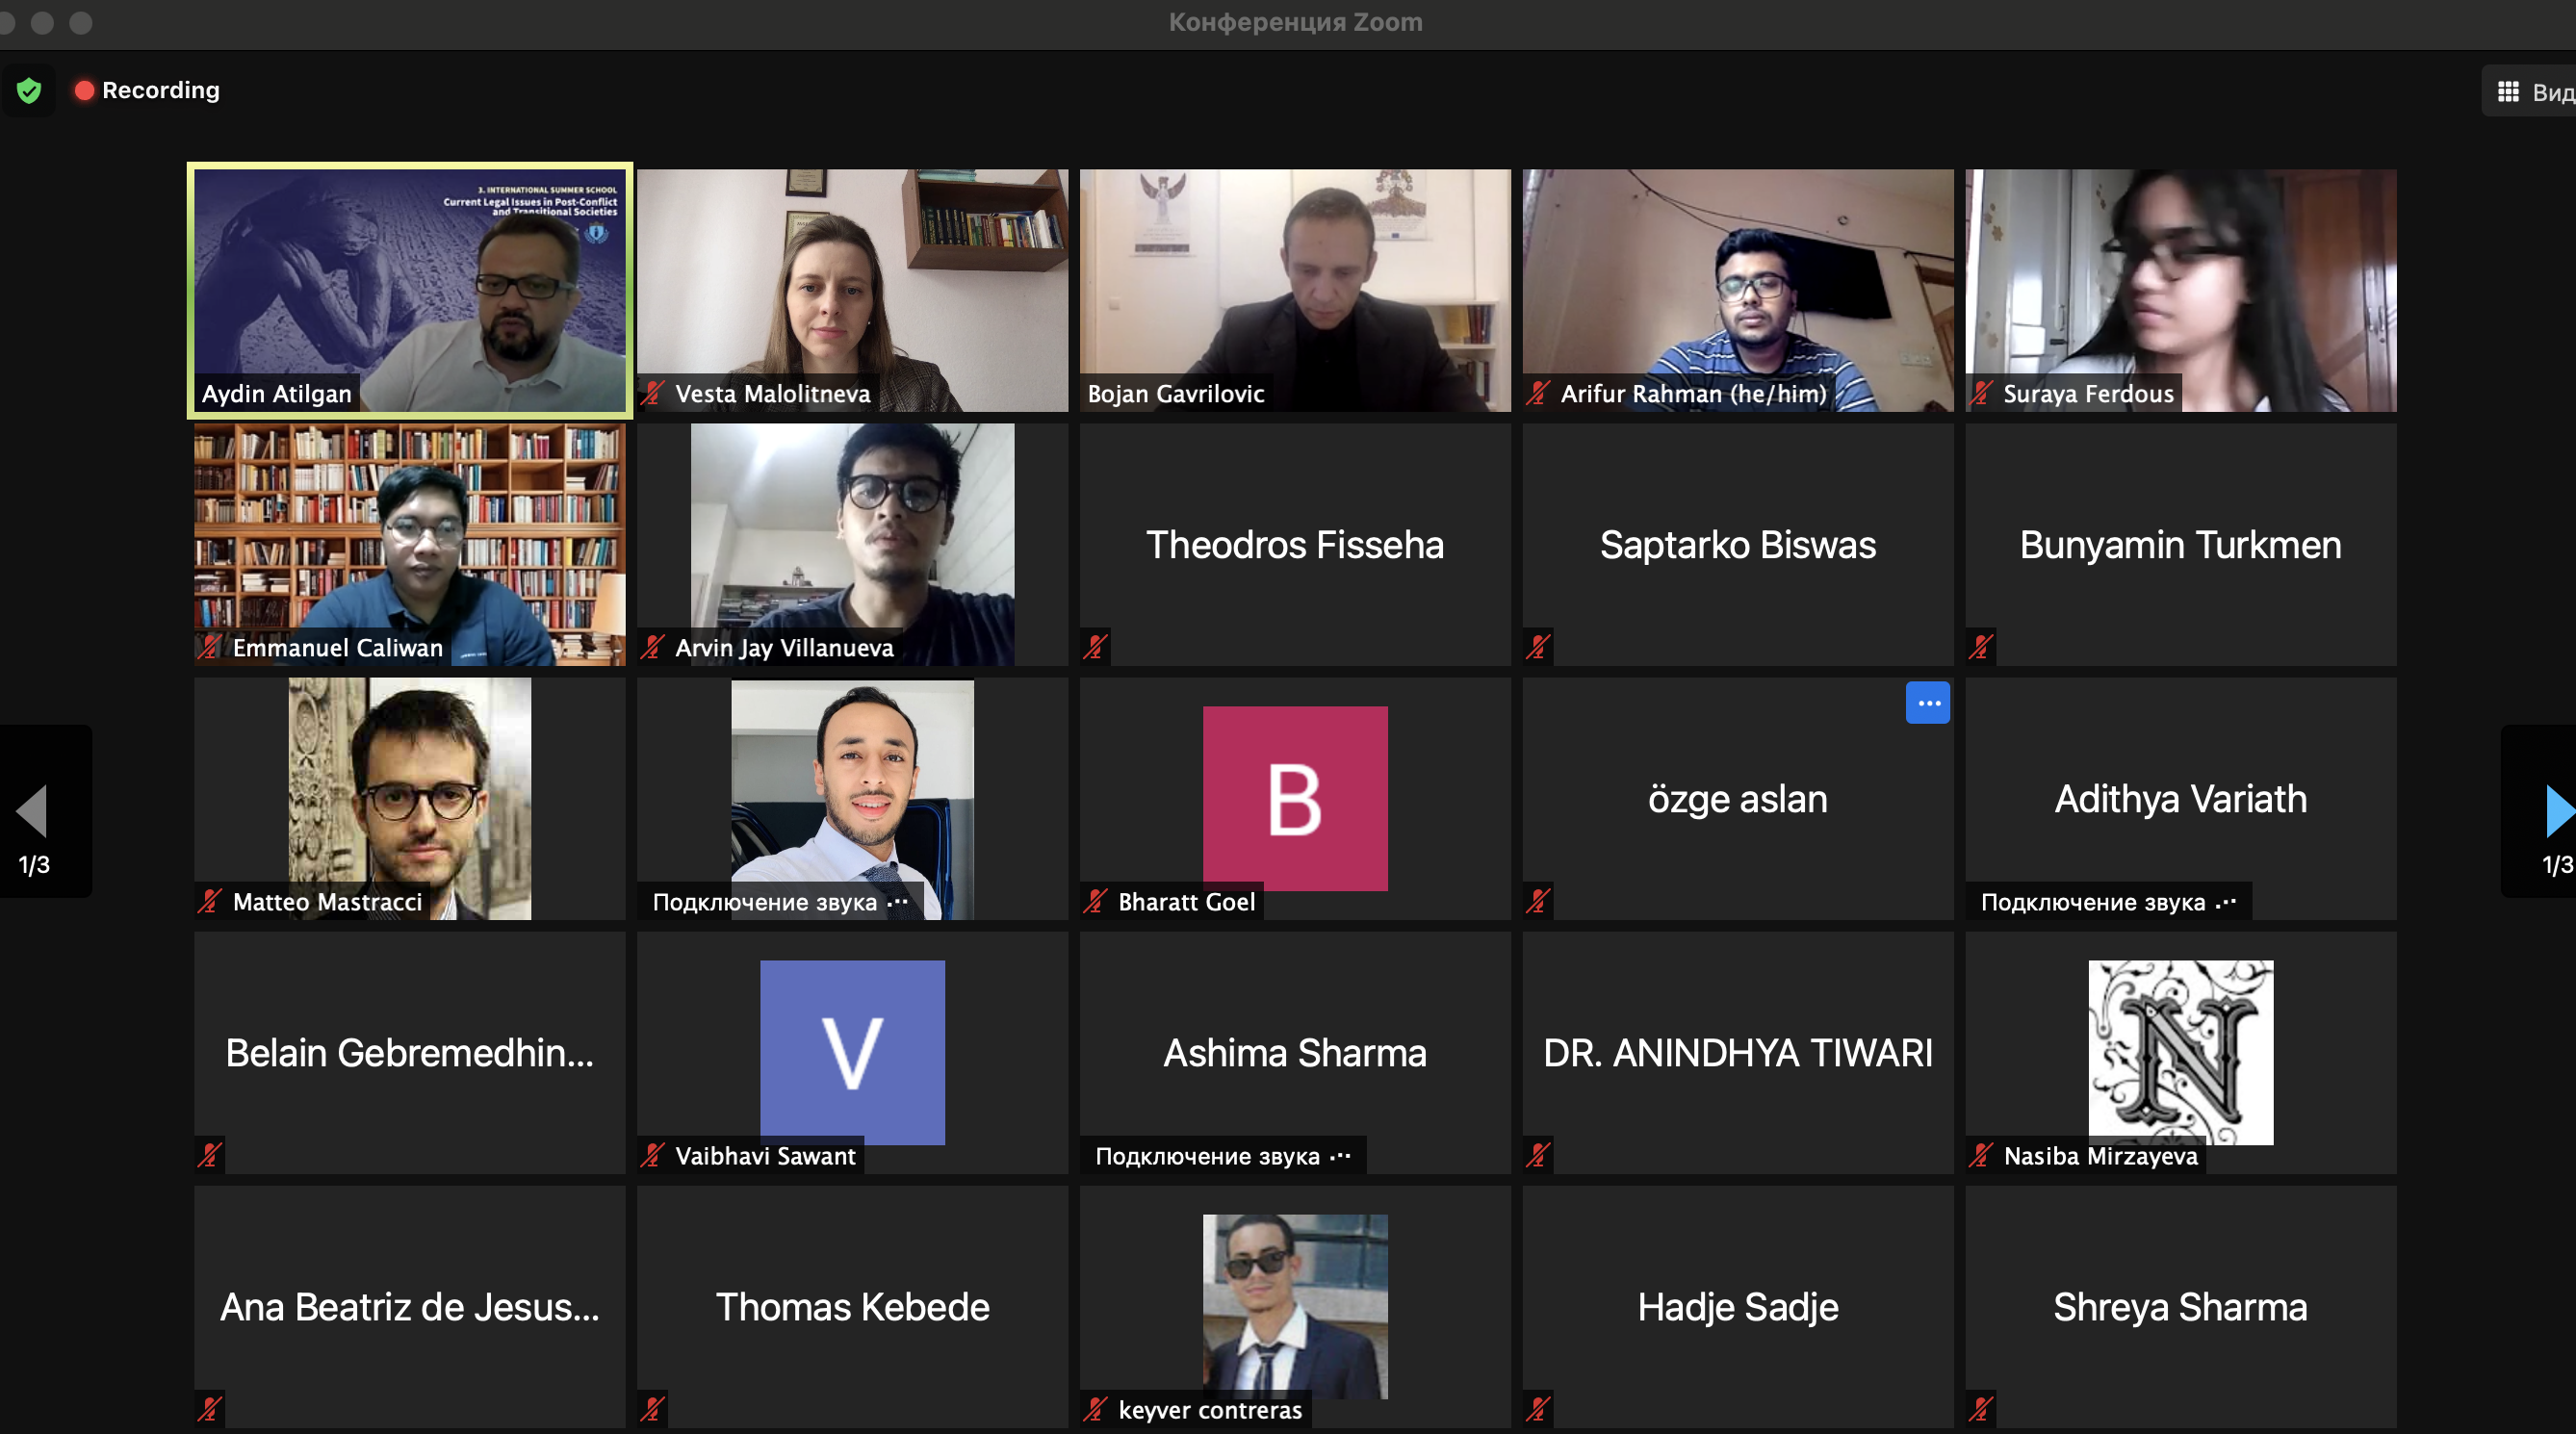
Task: Click the red Recording indicator
Action: click(147, 91)
